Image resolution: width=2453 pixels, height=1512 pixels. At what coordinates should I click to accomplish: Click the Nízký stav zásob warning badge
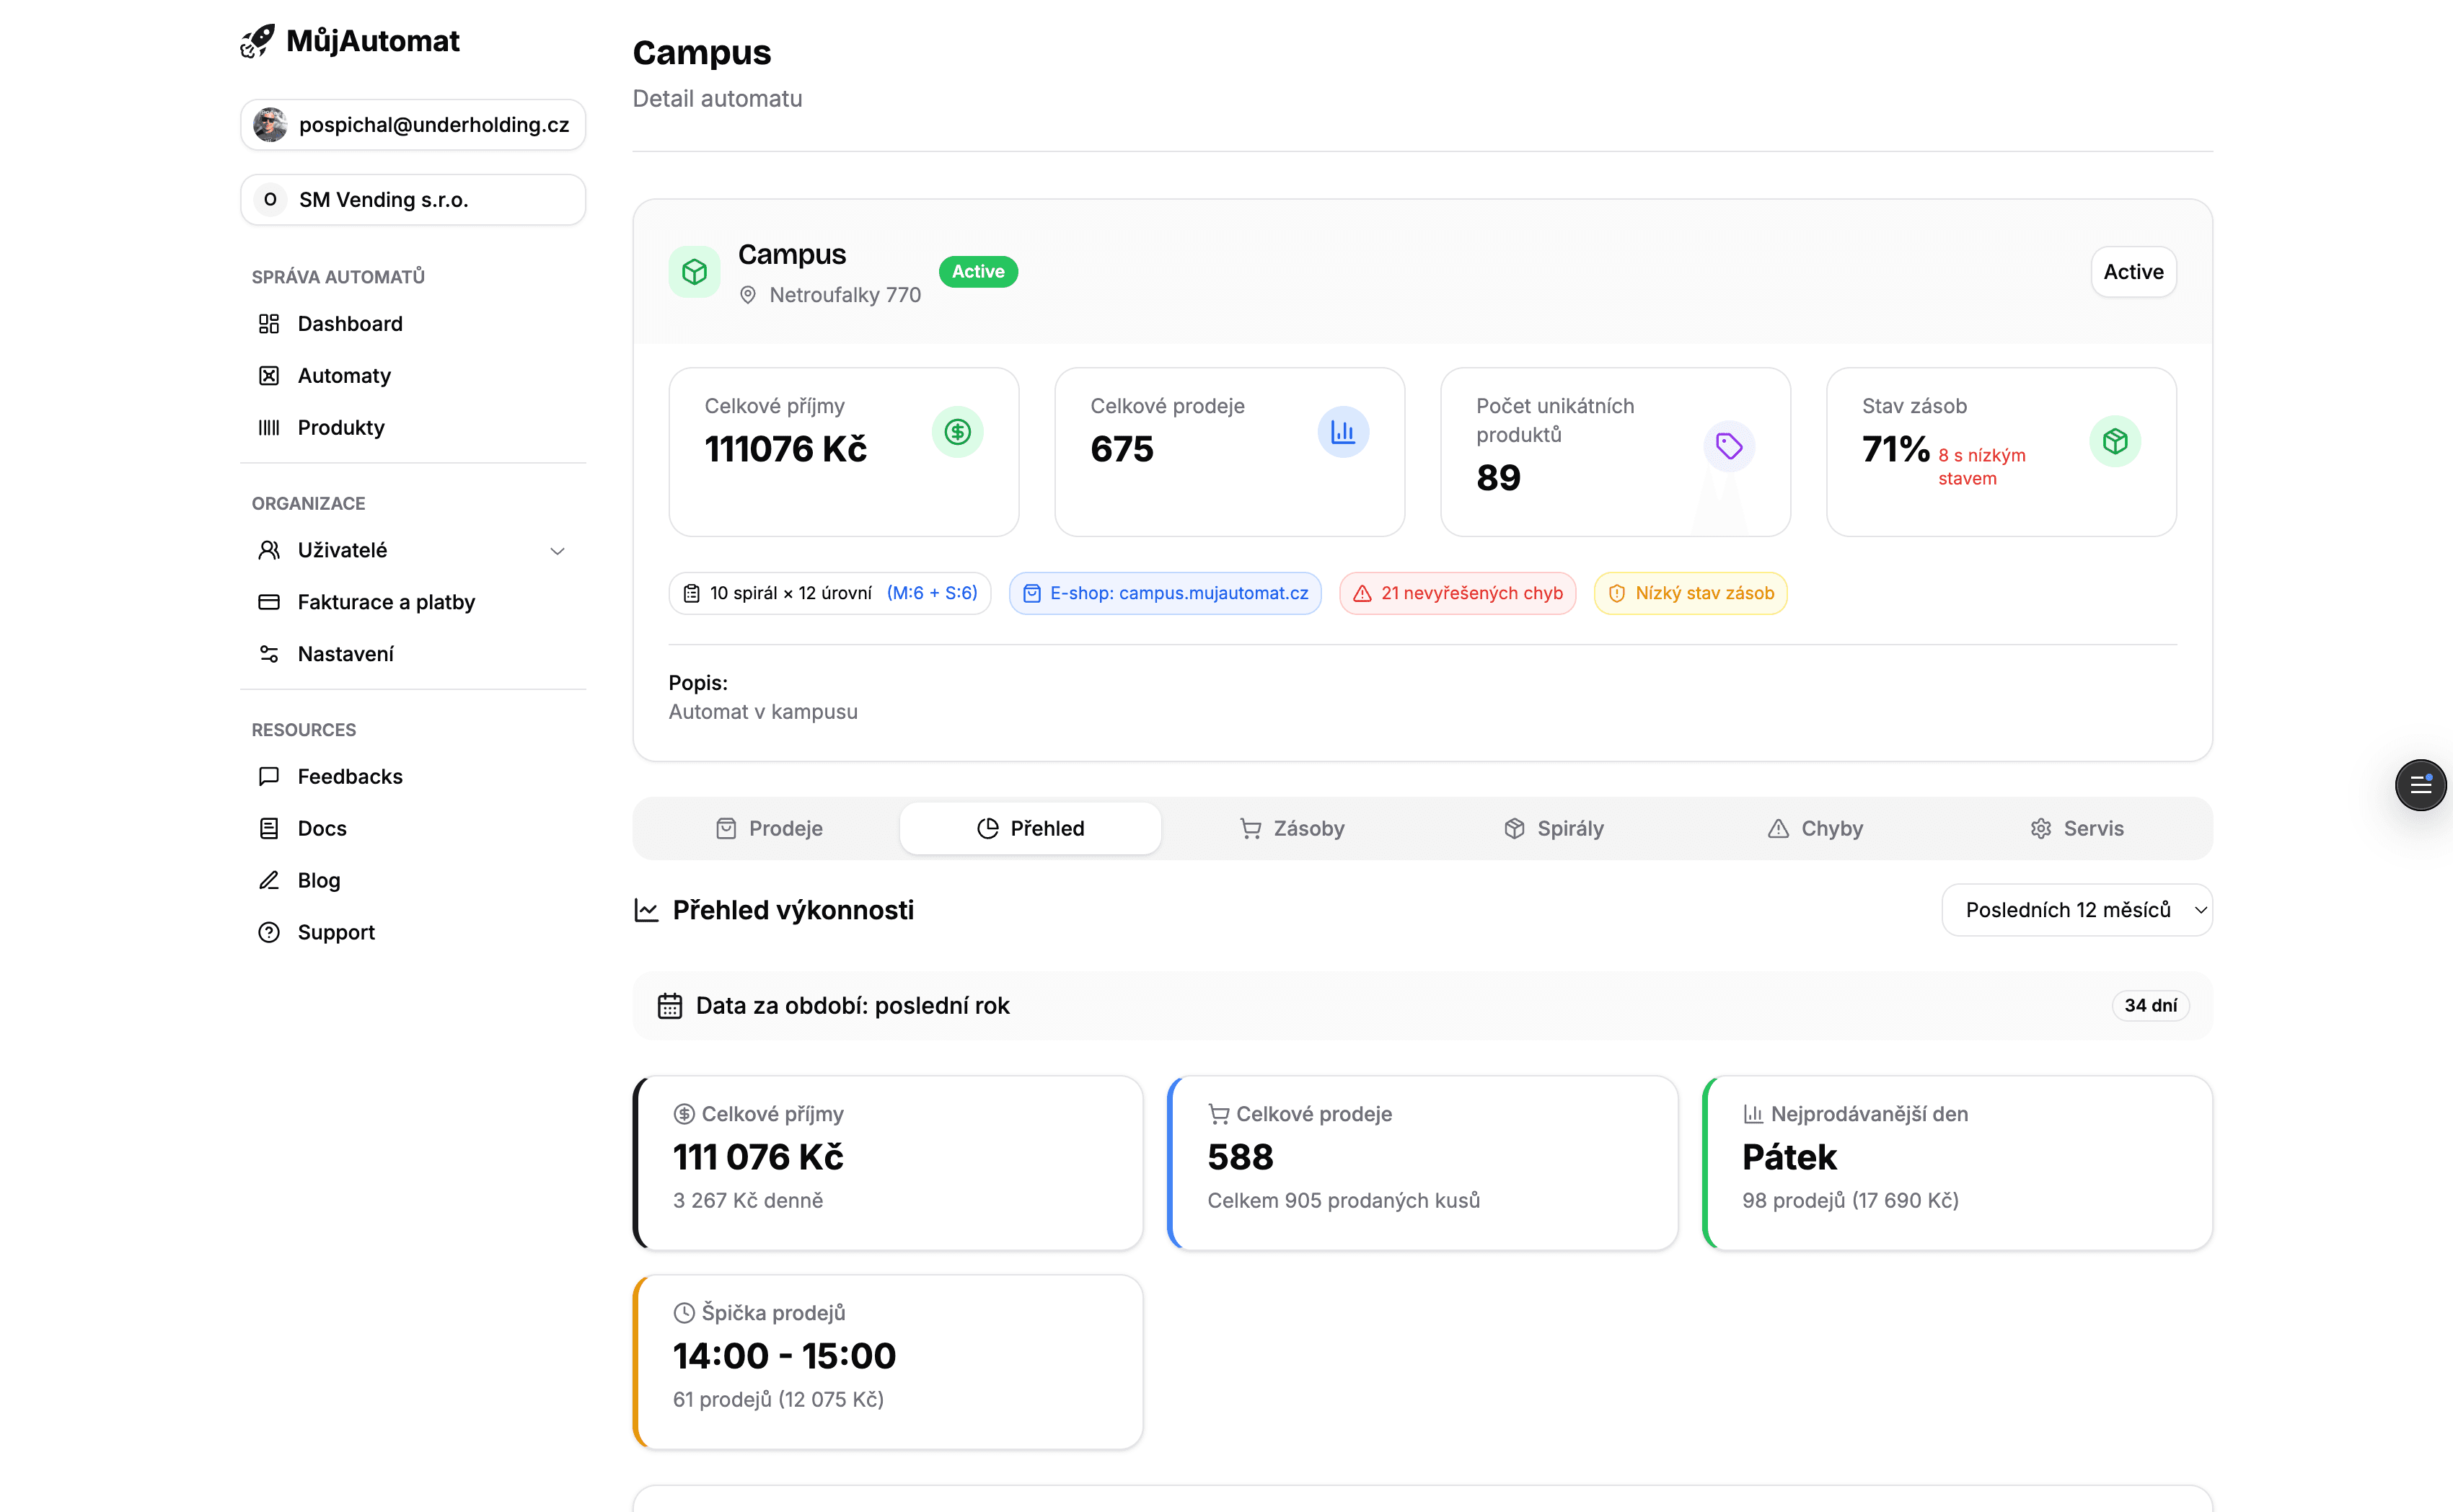tap(1690, 594)
